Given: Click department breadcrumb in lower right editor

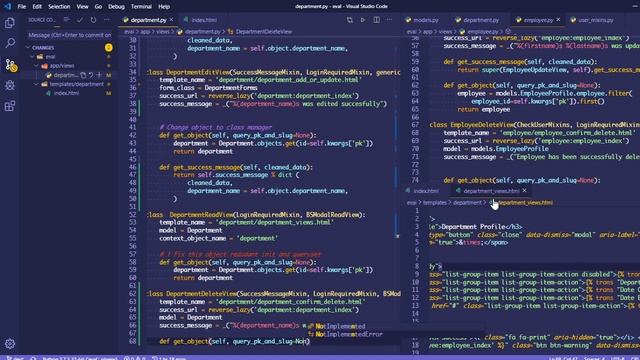Looking at the screenshot, I should pyautogui.click(x=467, y=202).
